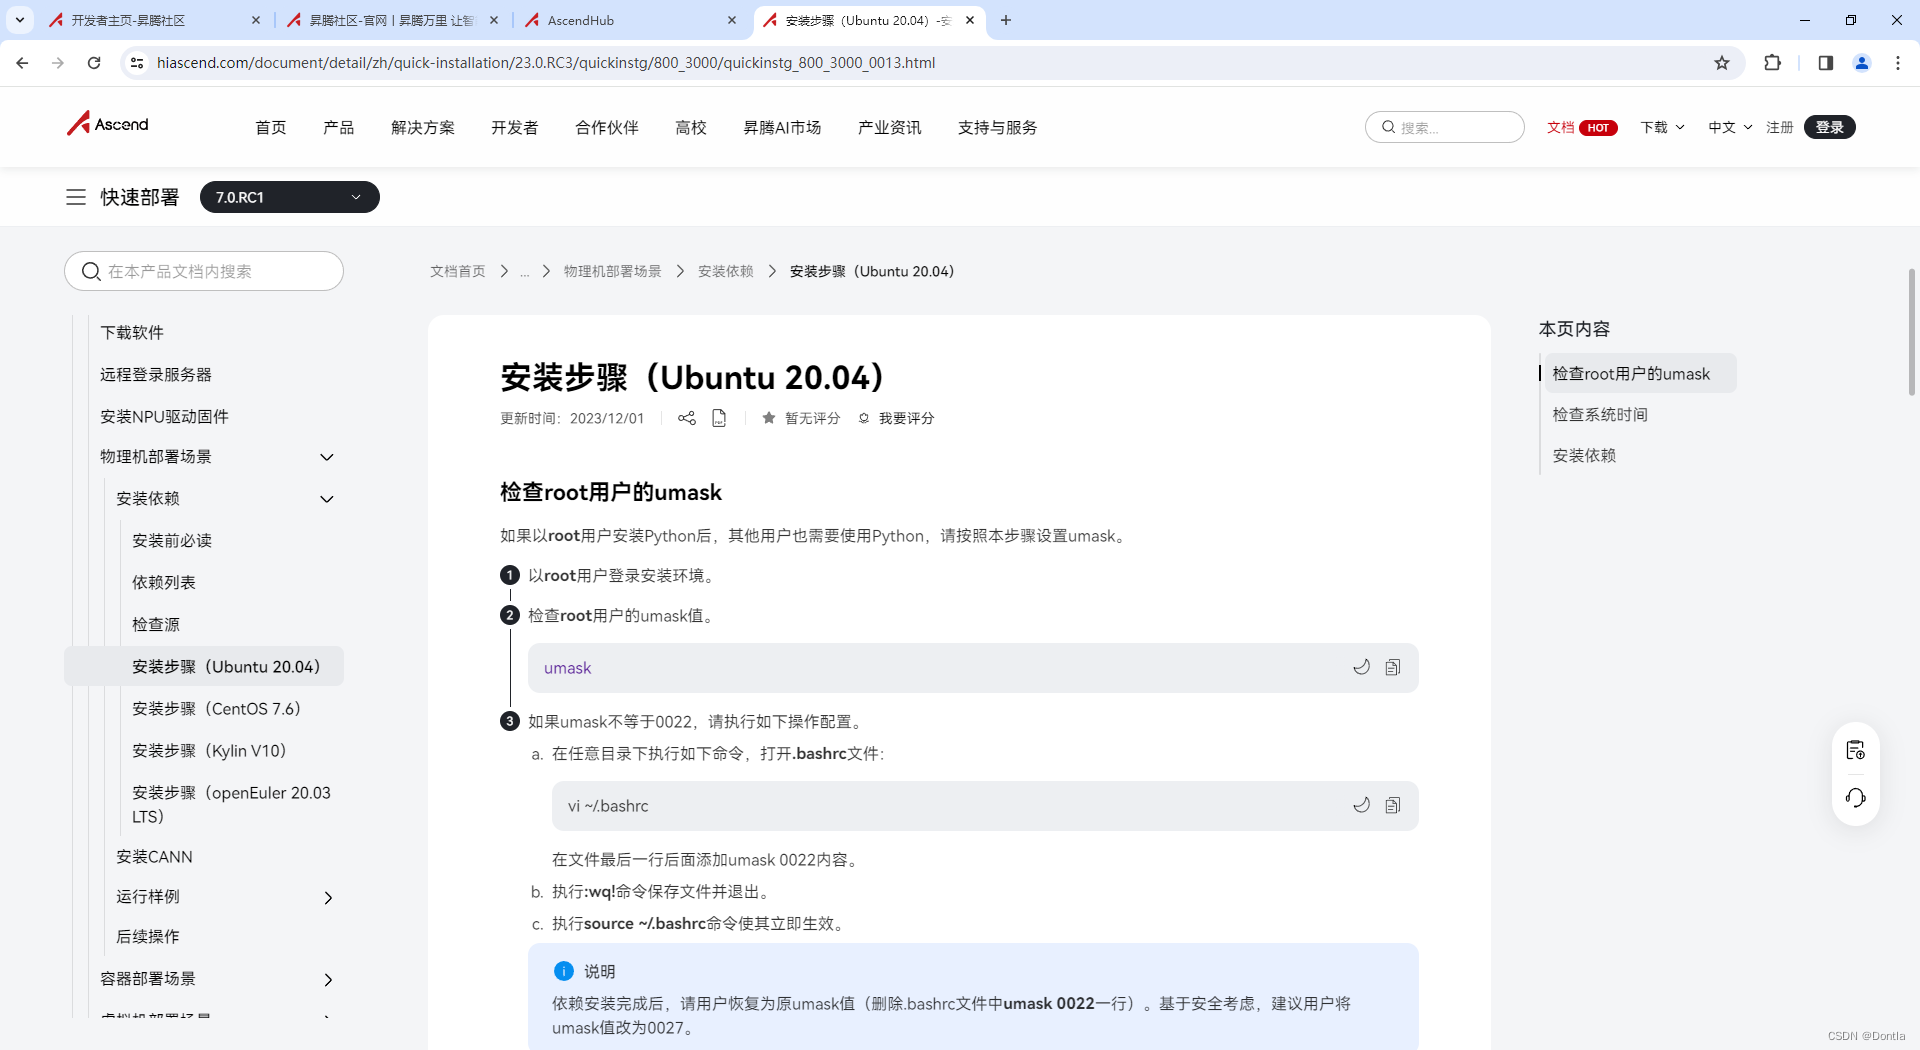Collapse the 安装依赖 tree section
This screenshot has height=1050, width=1920.
tap(326, 498)
